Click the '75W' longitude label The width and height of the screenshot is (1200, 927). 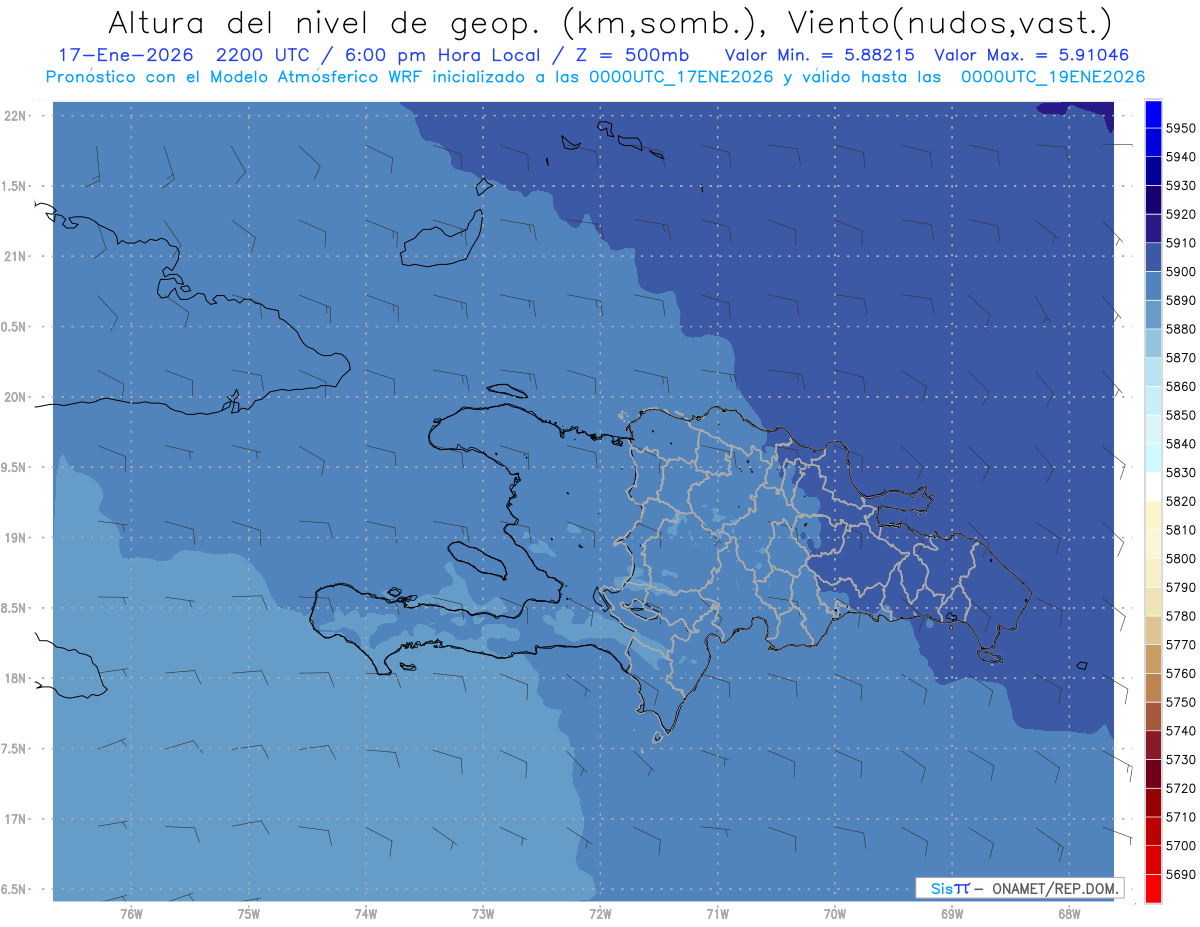pos(249,914)
